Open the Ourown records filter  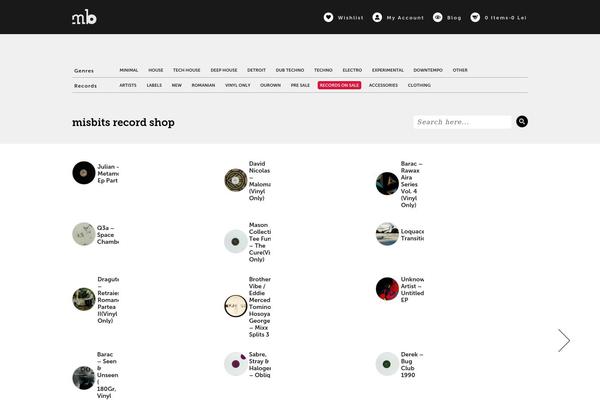[271, 85]
